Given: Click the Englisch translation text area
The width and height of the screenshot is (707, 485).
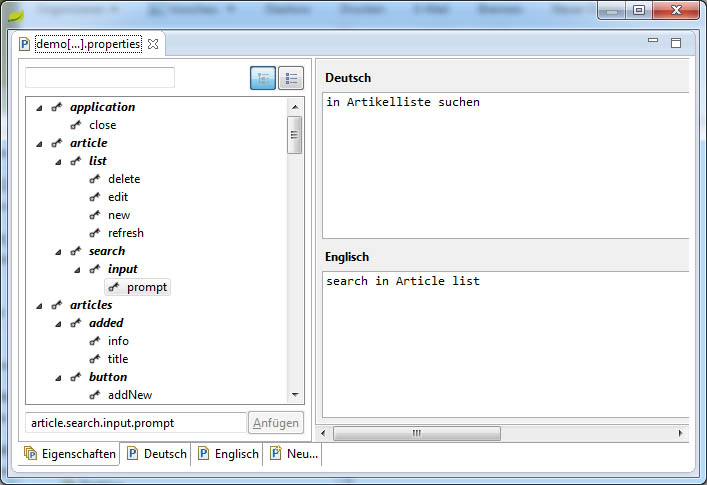Looking at the screenshot, I should pyautogui.click(x=505, y=344).
